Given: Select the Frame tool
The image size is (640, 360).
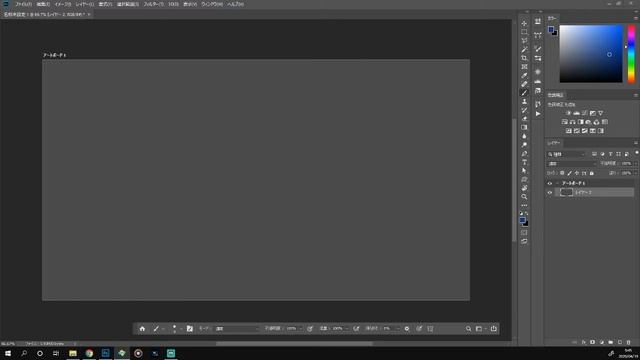Looking at the screenshot, I should click(524, 67).
